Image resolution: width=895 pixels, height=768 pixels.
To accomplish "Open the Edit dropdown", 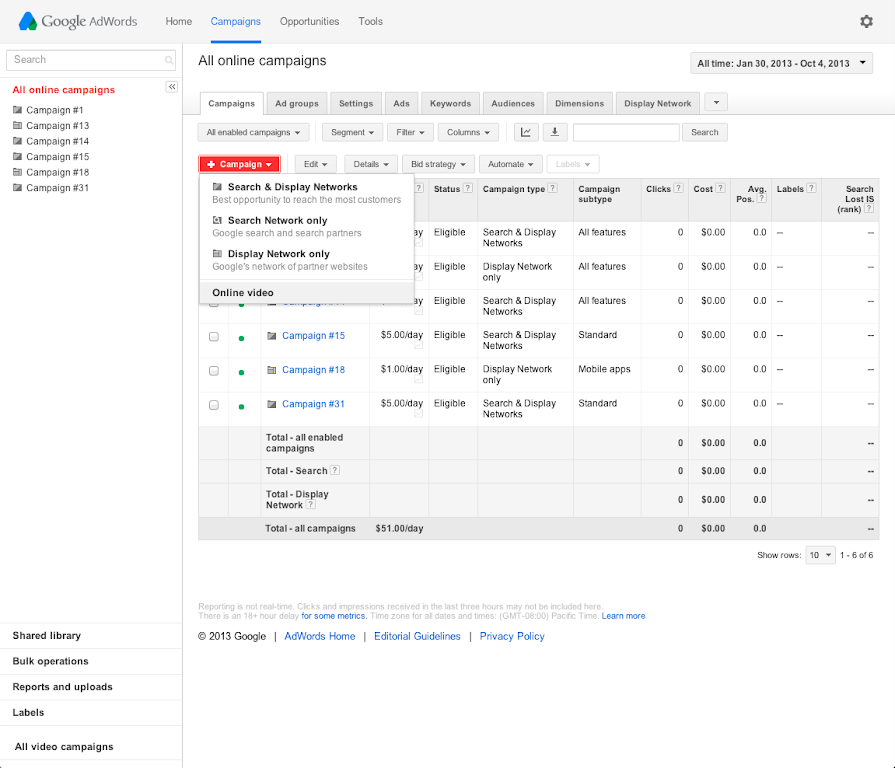I will point(316,164).
